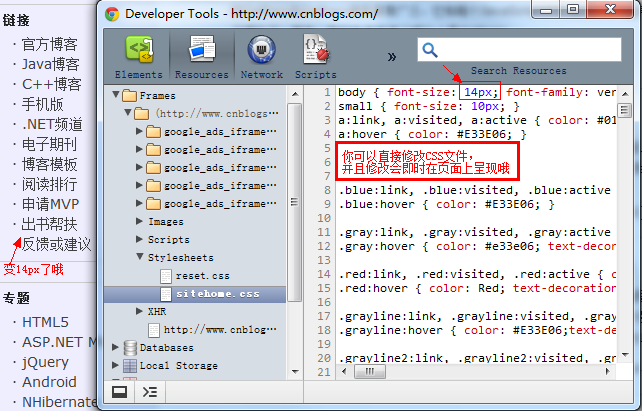
Task: Click line number 10 in gutter
Action: coord(323,218)
